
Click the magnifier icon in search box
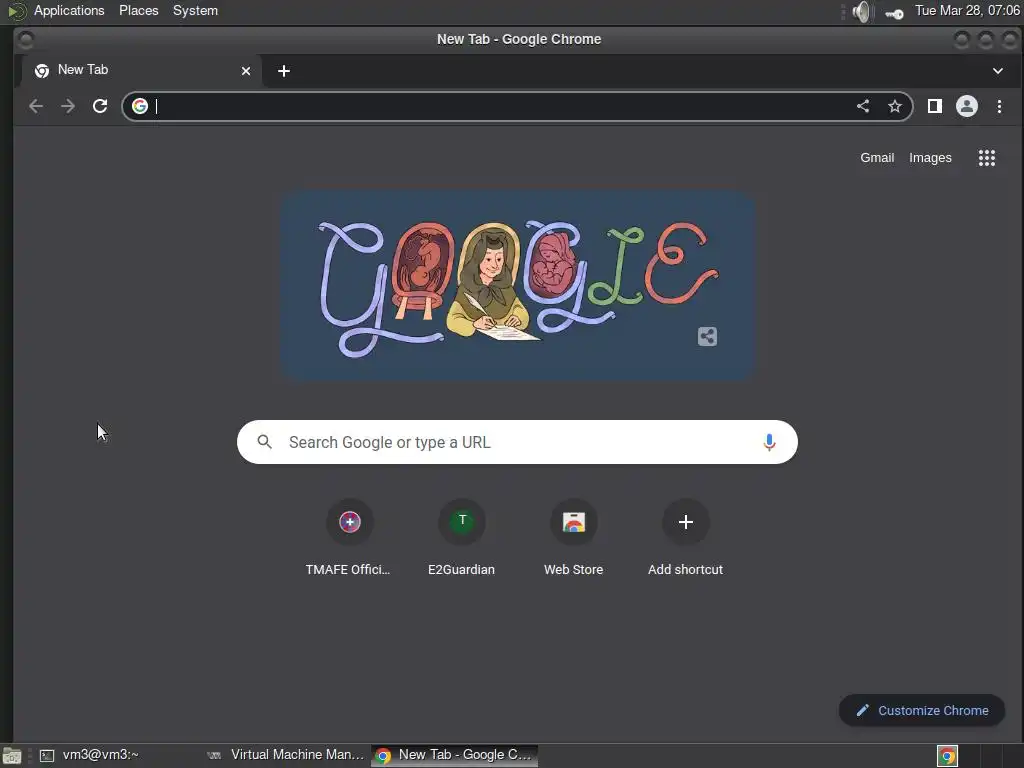click(264, 442)
